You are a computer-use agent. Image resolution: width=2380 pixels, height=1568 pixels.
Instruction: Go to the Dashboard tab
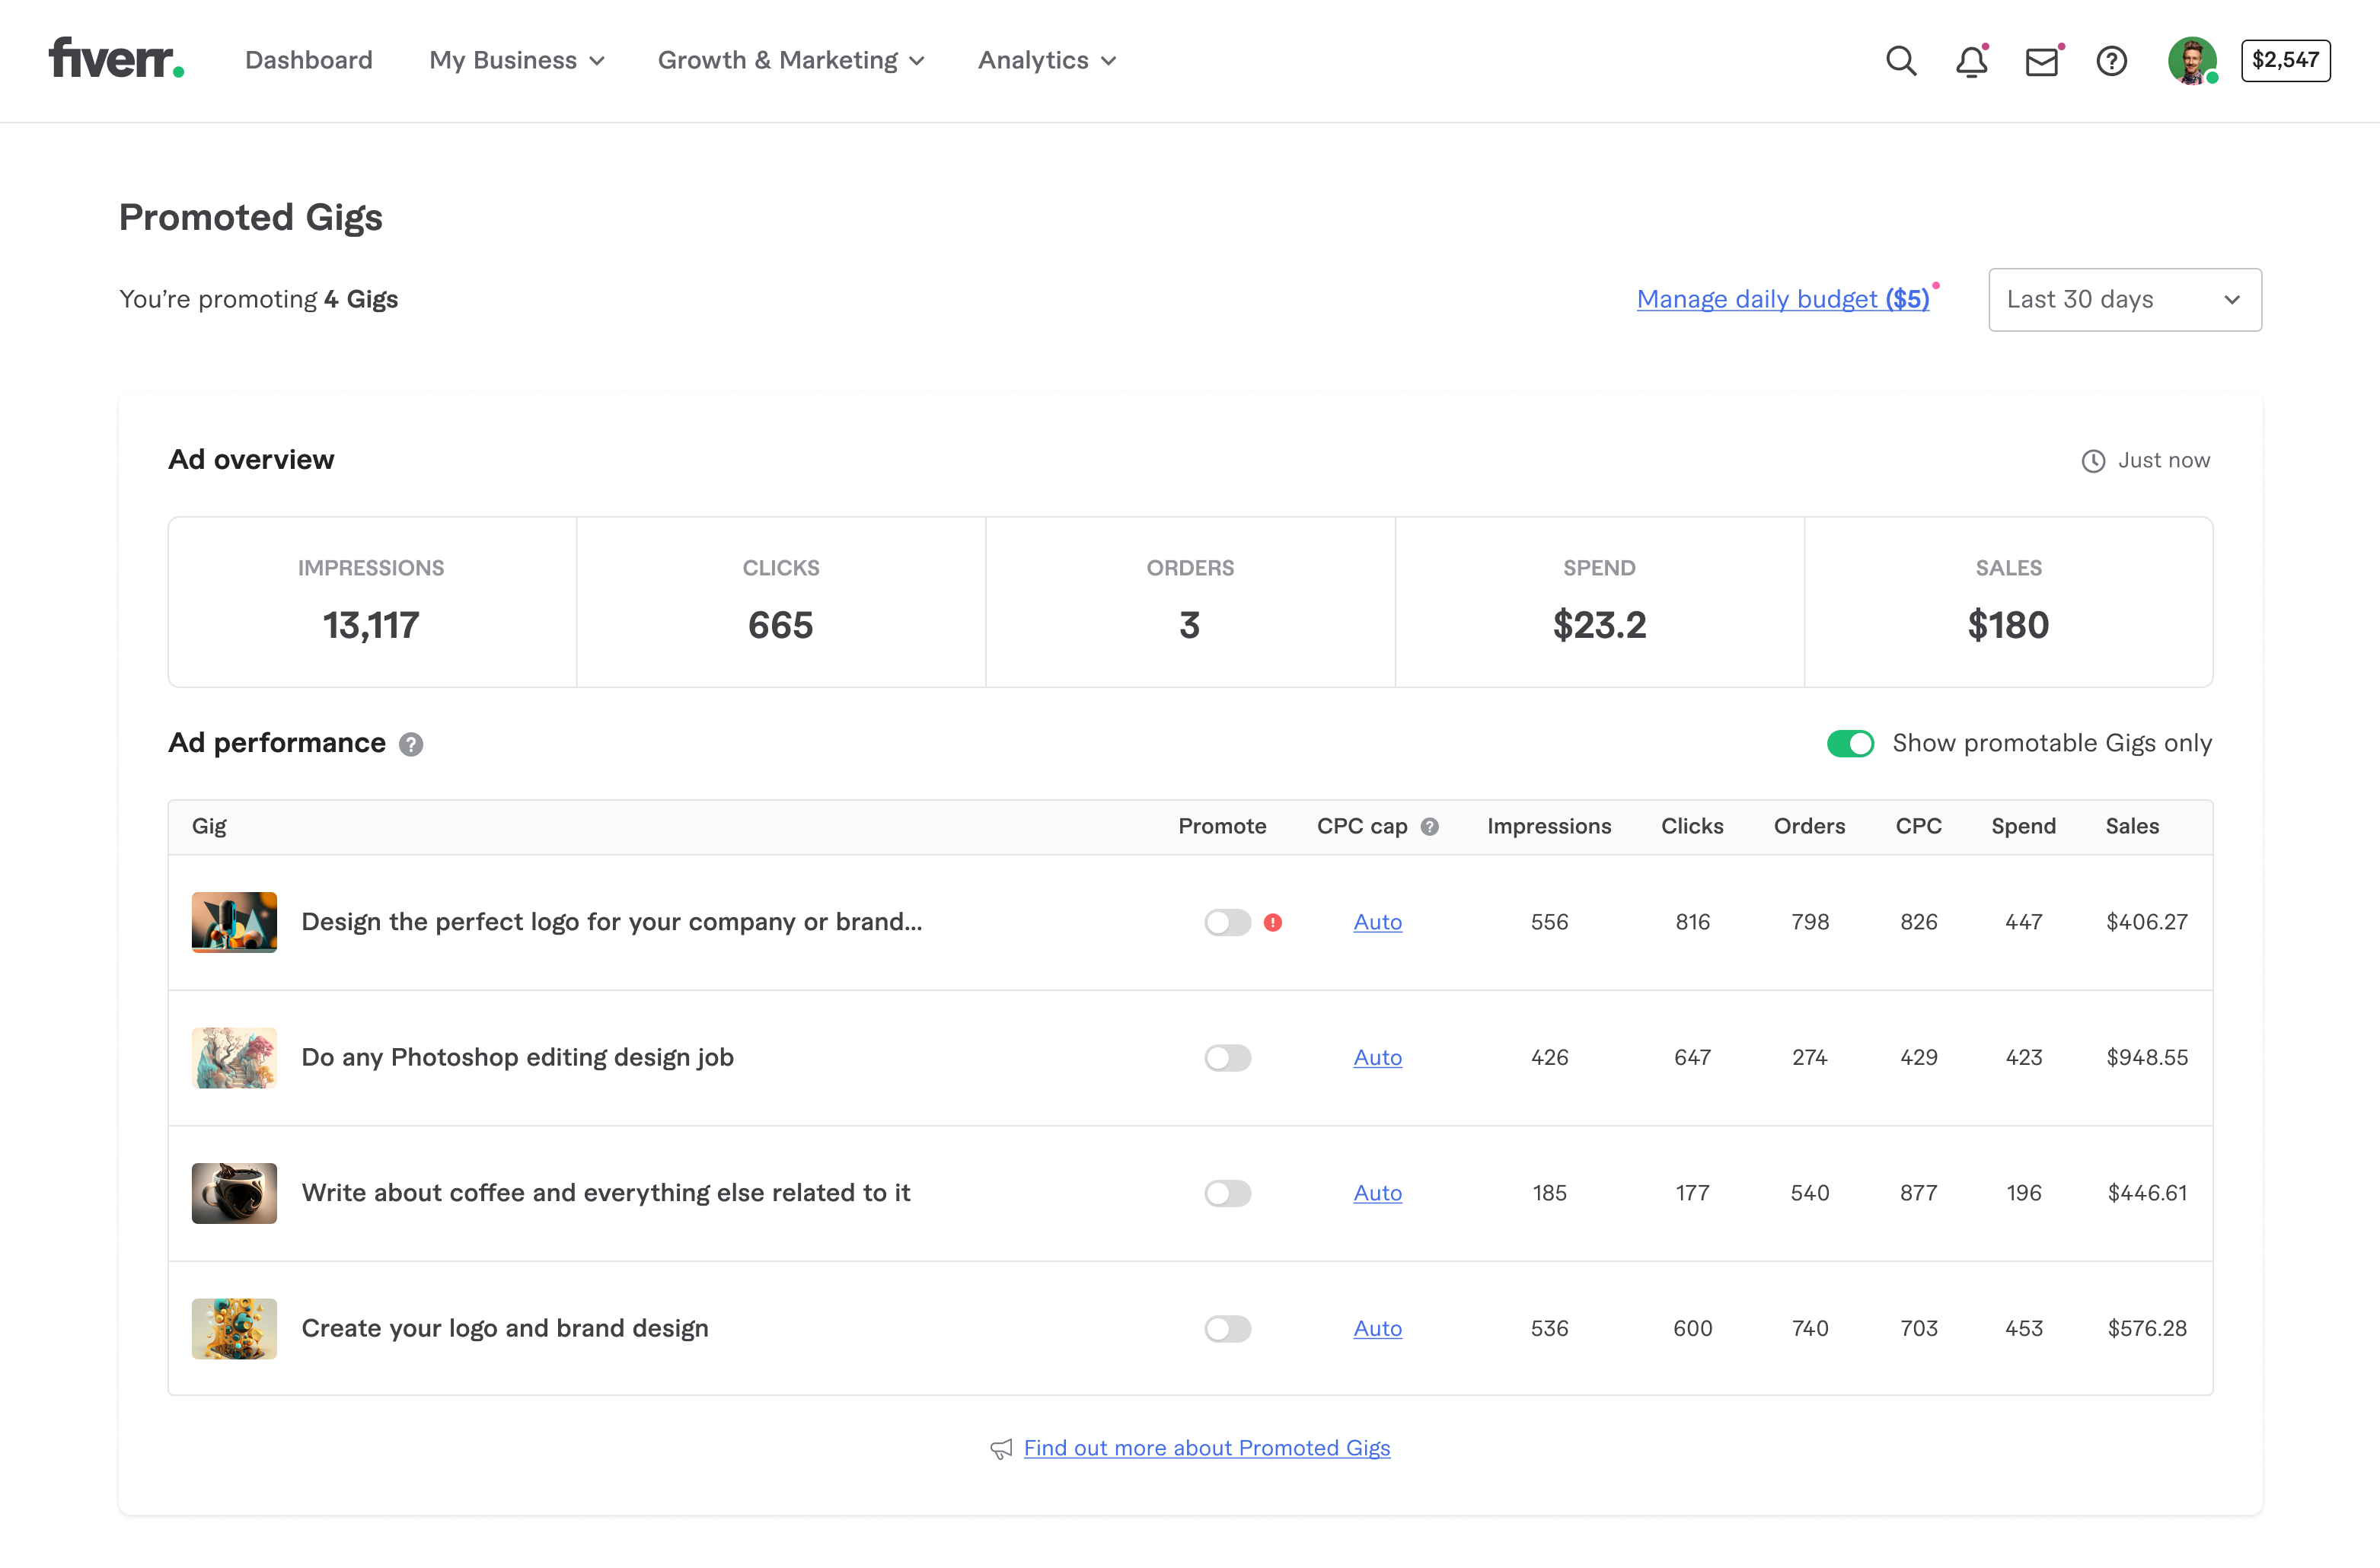point(308,60)
